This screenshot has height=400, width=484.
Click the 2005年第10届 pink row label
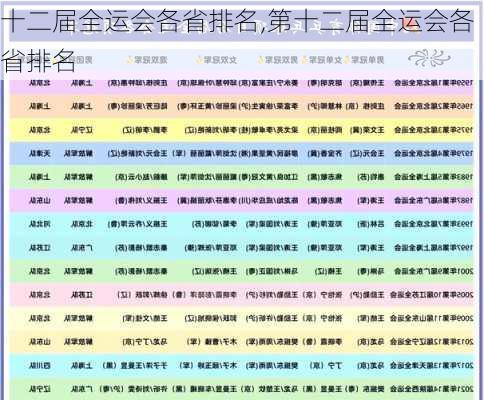coord(431,295)
